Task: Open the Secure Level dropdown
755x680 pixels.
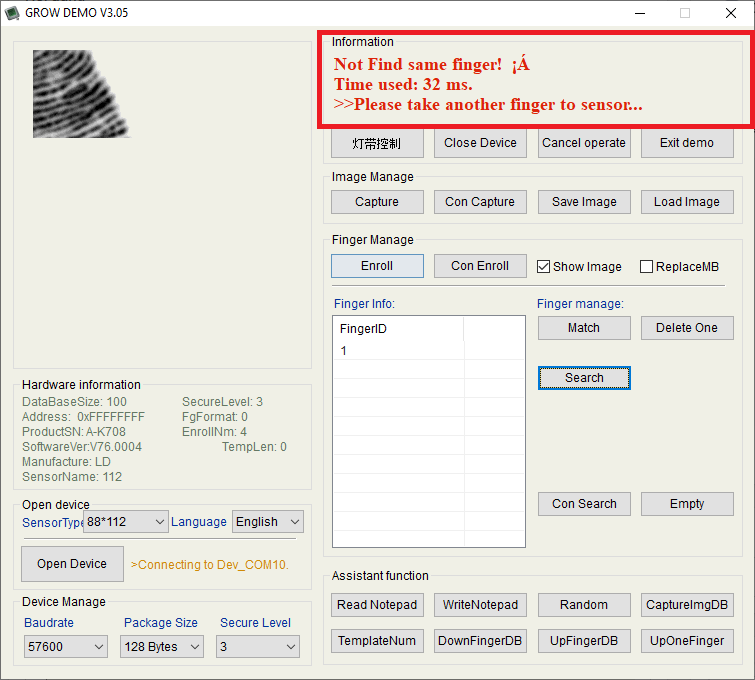Action: point(258,647)
